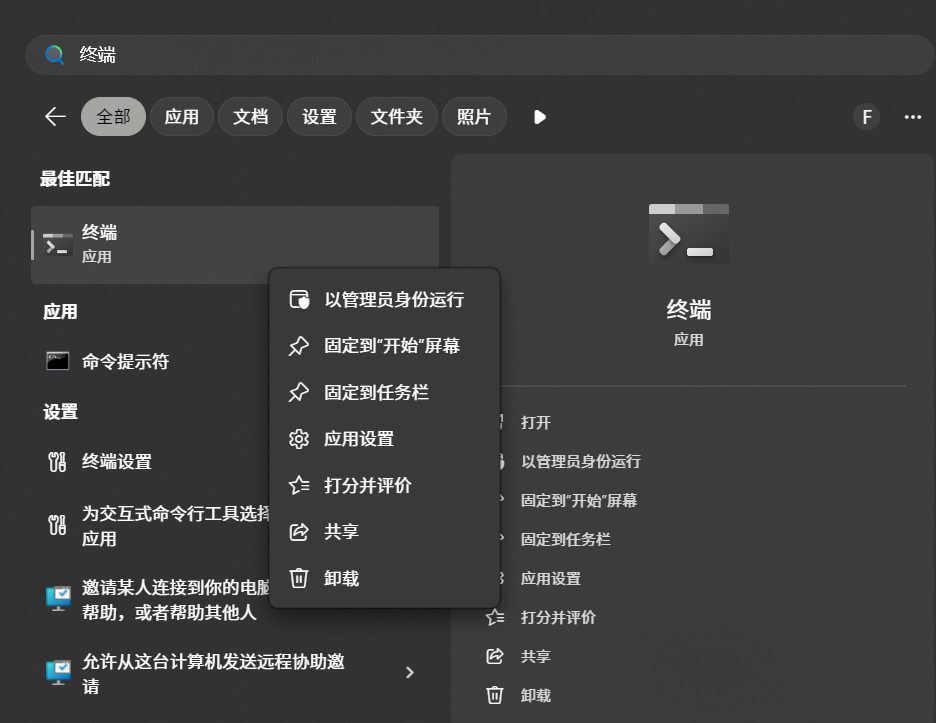This screenshot has height=723, width=936.
Task: Click the trash icon beside 卸载 in right panel
Action: tap(495, 695)
